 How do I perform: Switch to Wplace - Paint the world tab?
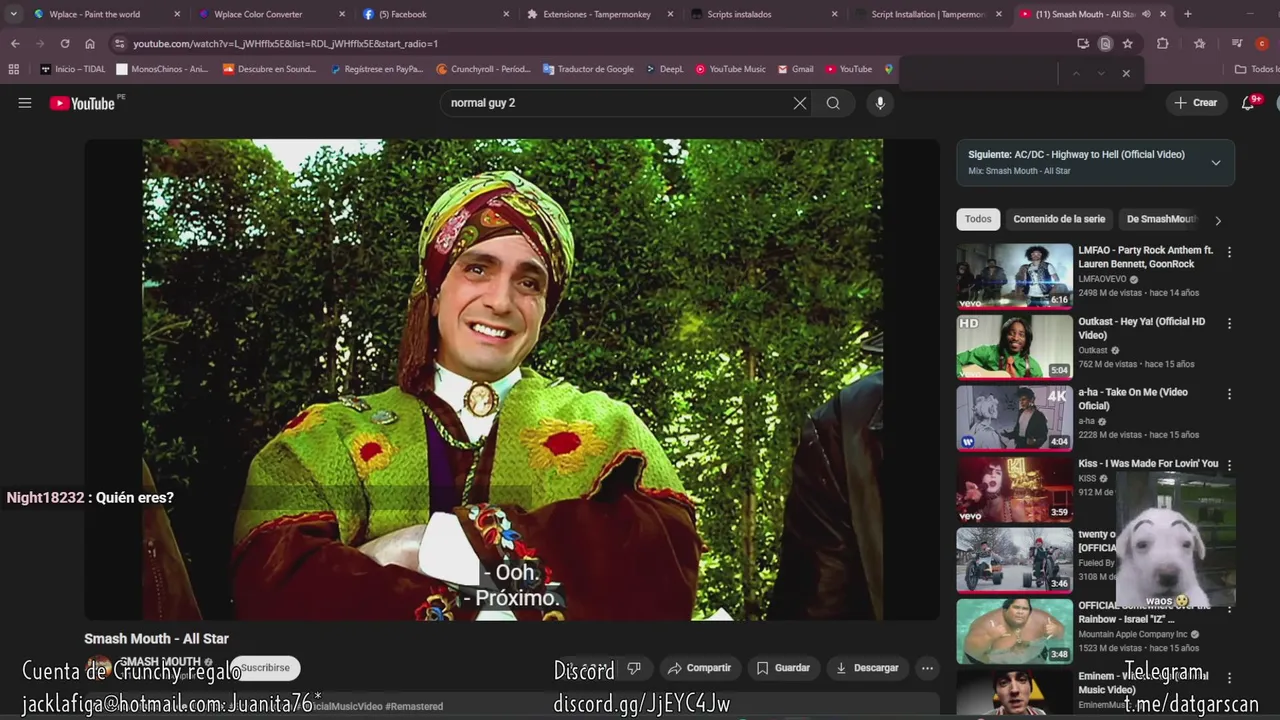click(108, 14)
